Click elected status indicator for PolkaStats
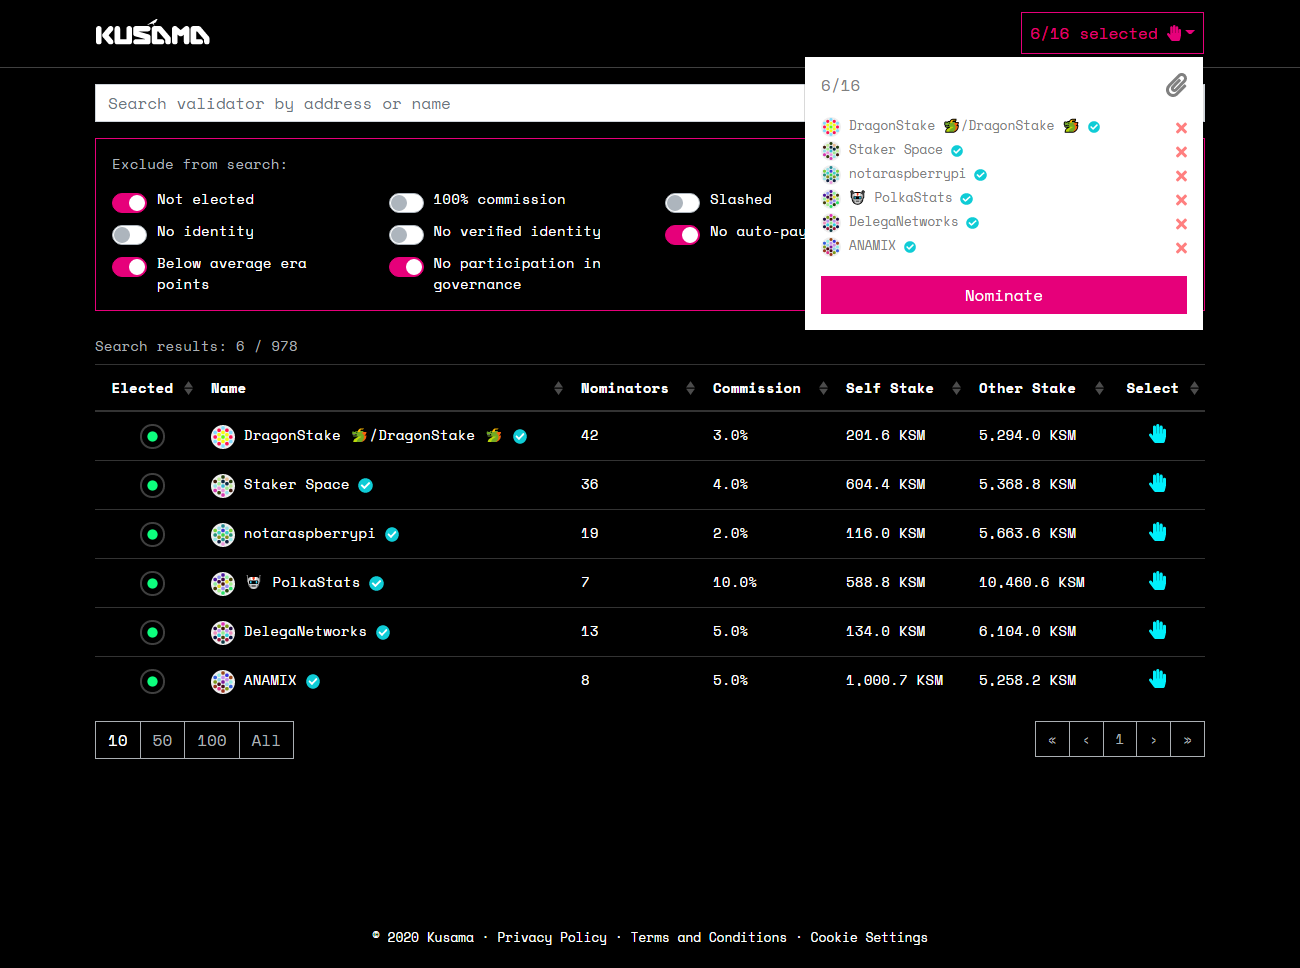Screen dimensions: 1300x968 point(152,583)
